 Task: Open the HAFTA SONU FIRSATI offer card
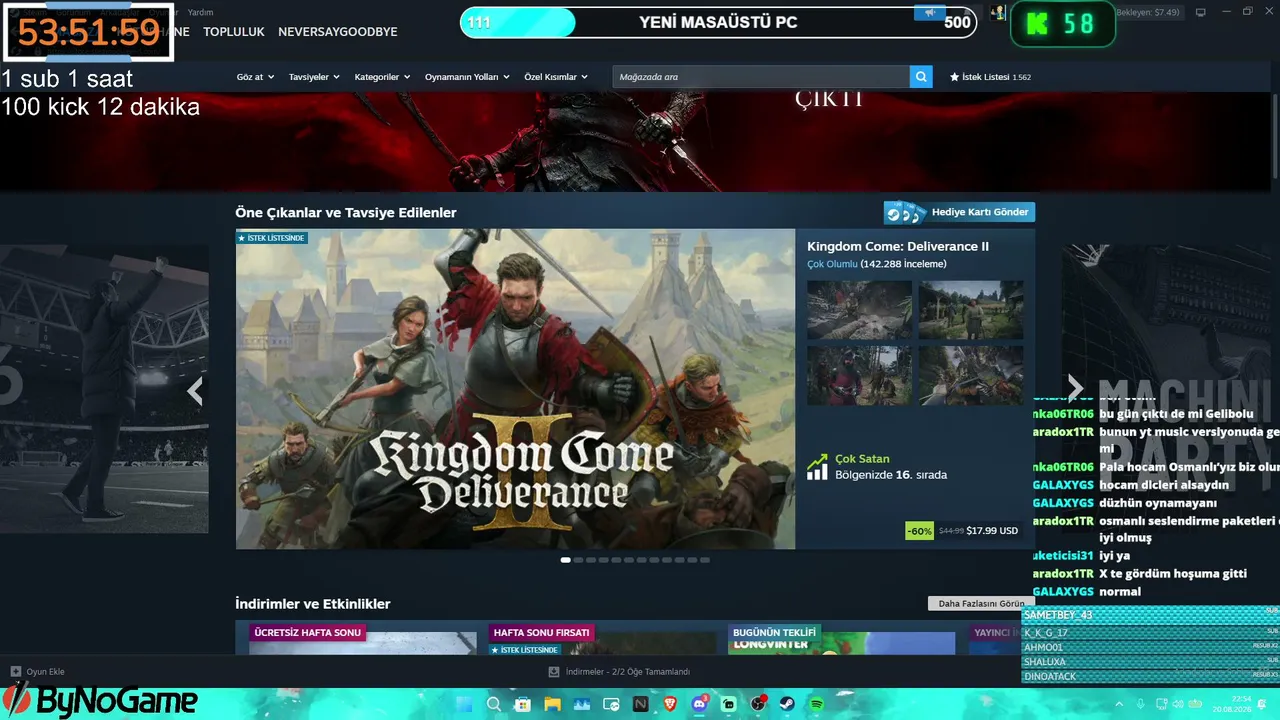point(602,638)
